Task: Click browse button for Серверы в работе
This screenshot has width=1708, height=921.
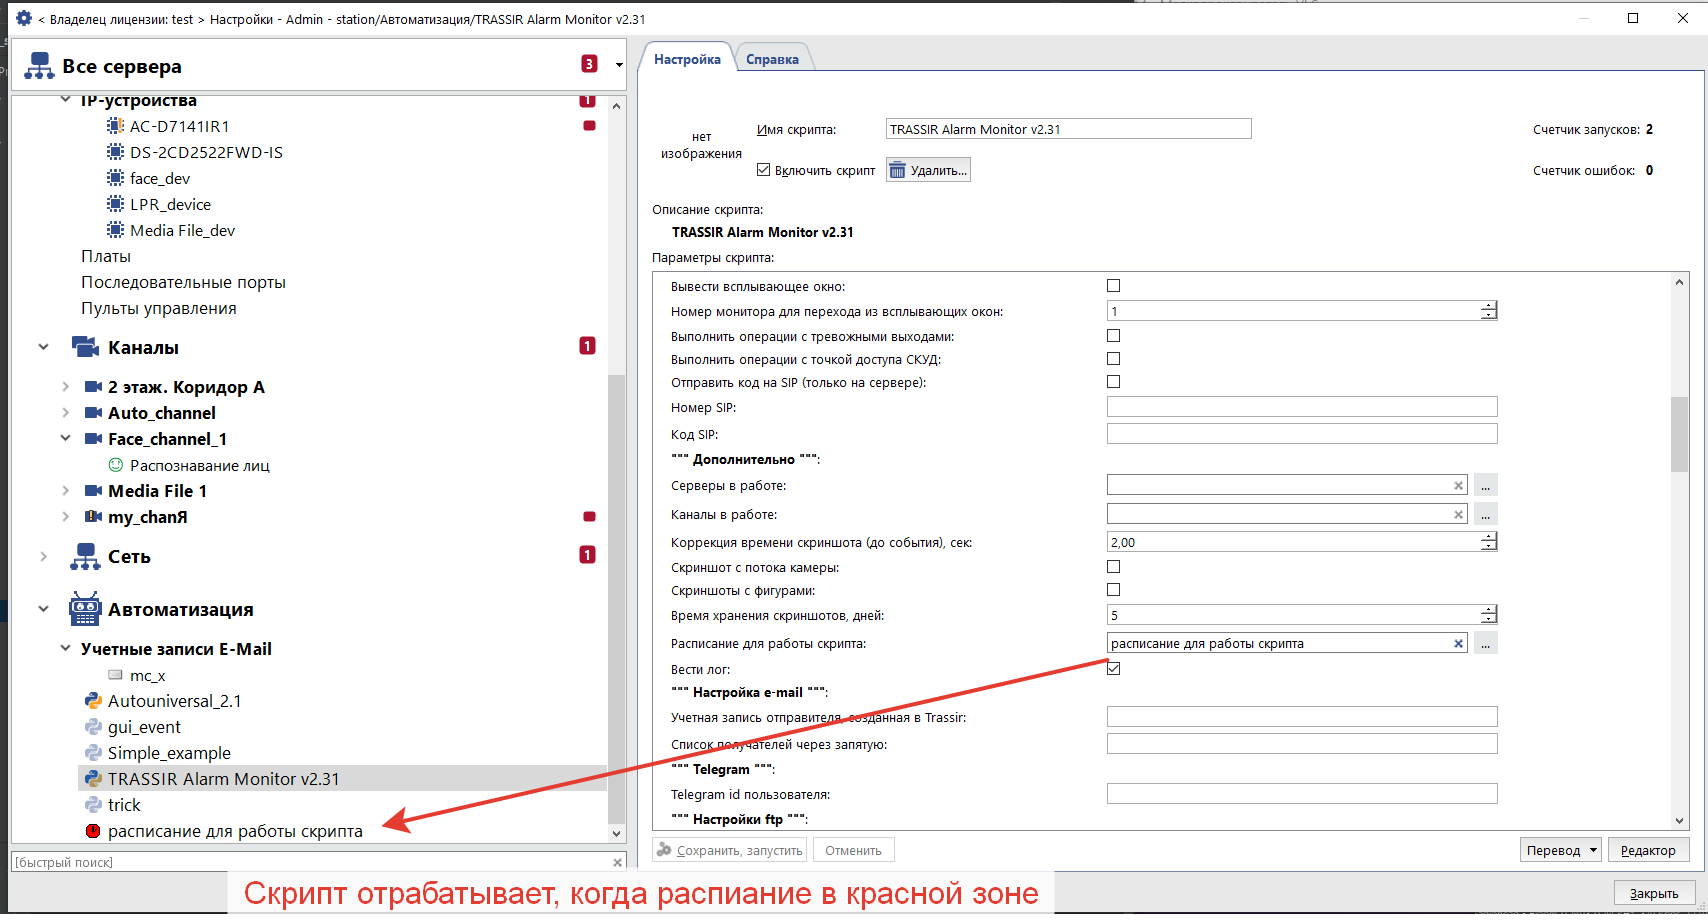Action: [x=1486, y=485]
